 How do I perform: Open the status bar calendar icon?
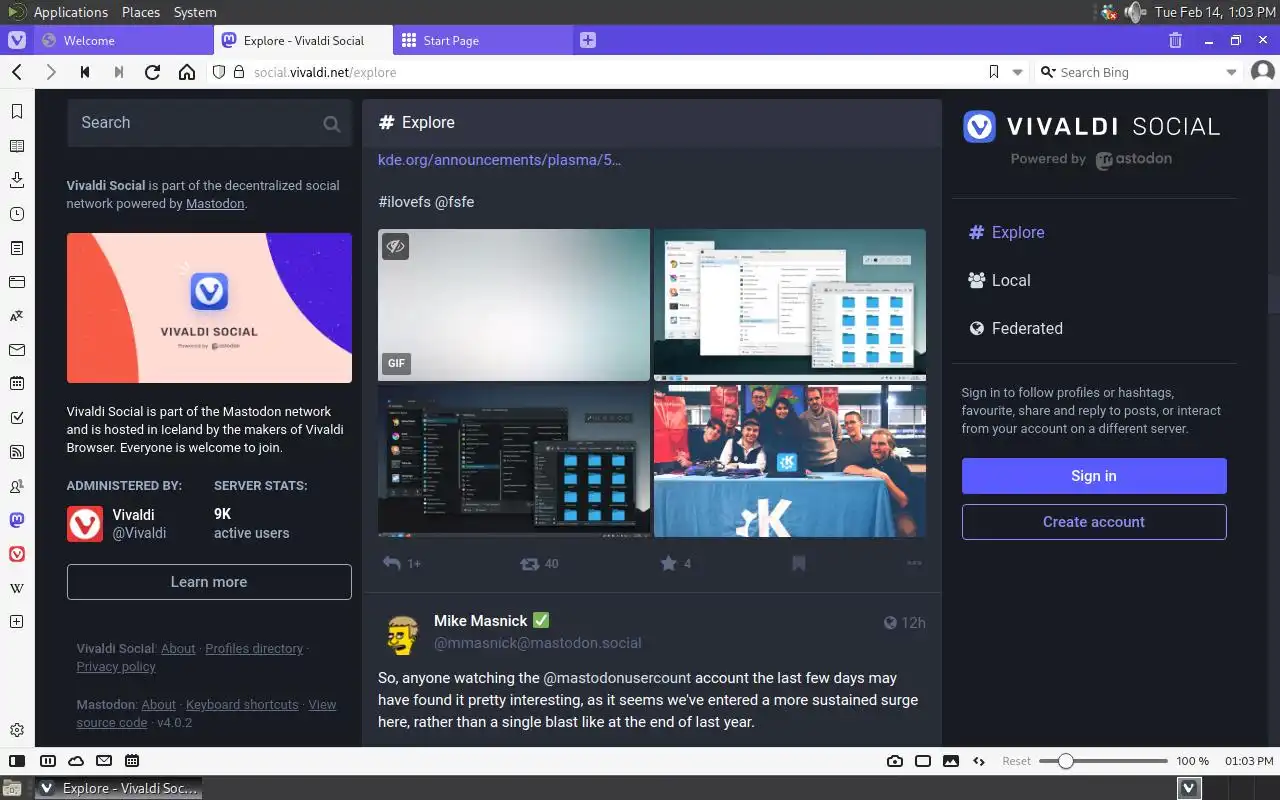click(132, 761)
